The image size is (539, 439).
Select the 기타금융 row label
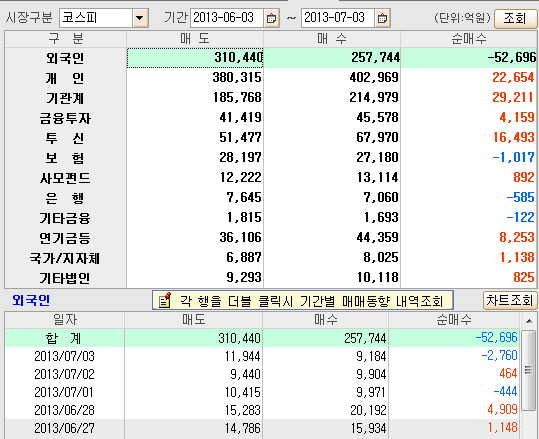tap(65, 218)
